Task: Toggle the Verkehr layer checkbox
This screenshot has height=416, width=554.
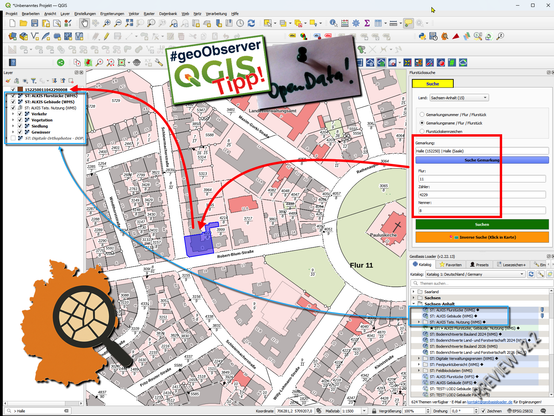Action: point(20,114)
